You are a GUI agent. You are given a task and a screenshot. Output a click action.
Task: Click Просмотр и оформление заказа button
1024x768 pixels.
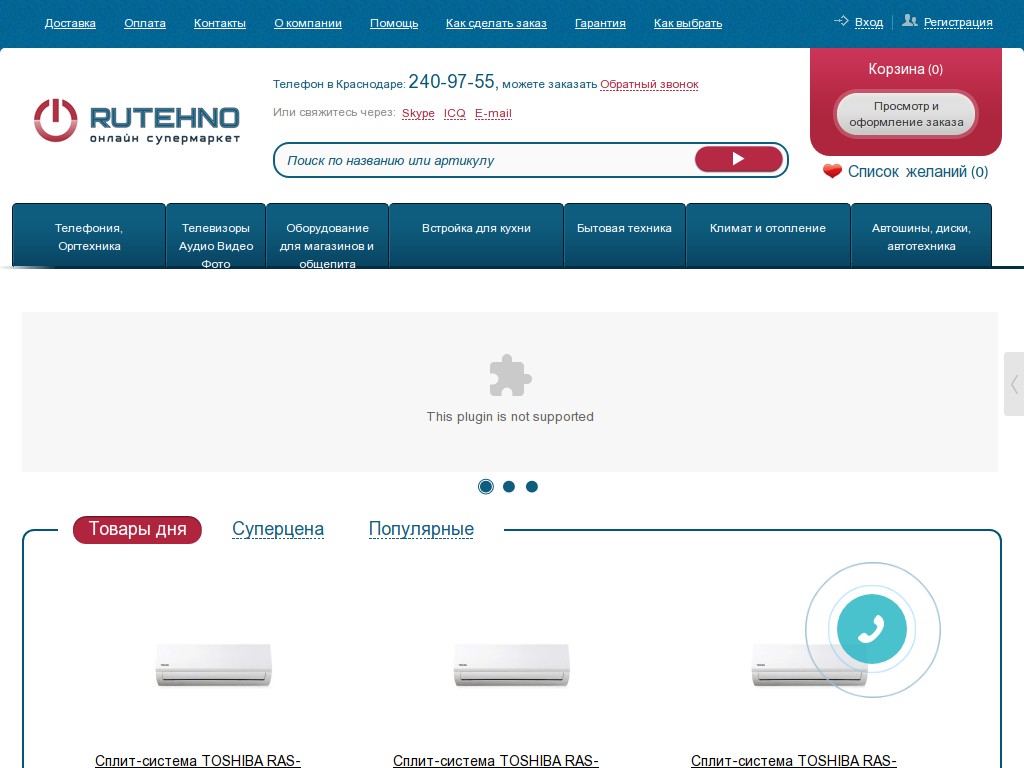(906, 114)
